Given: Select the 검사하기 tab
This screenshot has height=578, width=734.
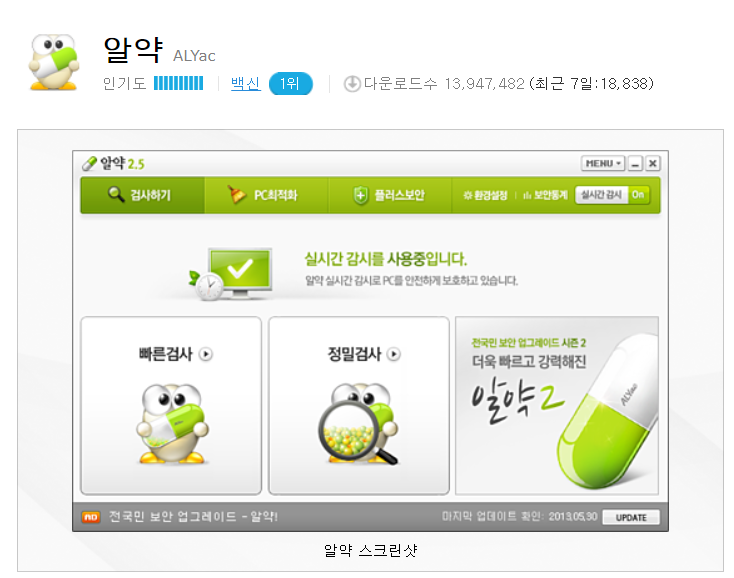Looking at the screenshot, I should (142, 195).
